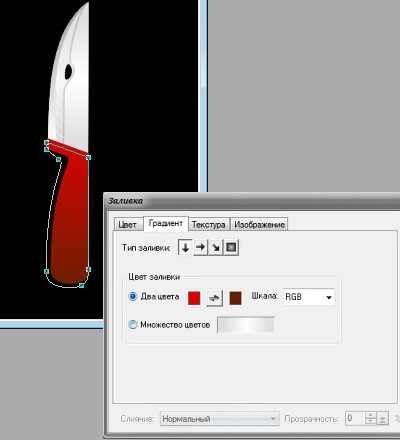Select the Множество цветов radio button
The height and width of the screenshot is (440, 400).
133,324
